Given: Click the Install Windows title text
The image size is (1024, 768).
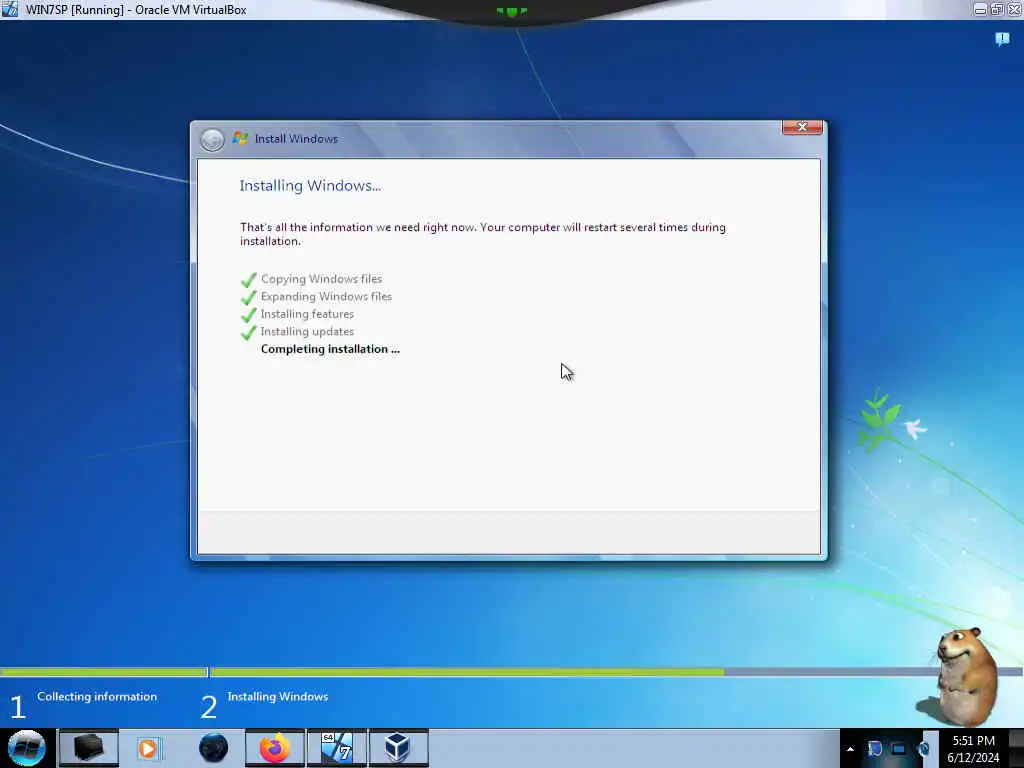Looking at the screenshot, I should coord(296,138).
